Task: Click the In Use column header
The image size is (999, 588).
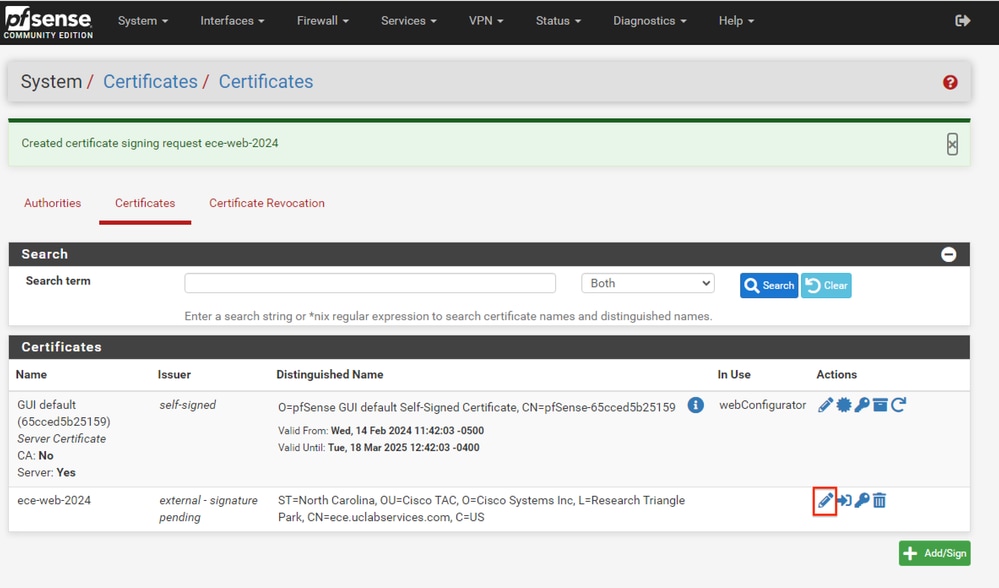Action: pos(734,375)
